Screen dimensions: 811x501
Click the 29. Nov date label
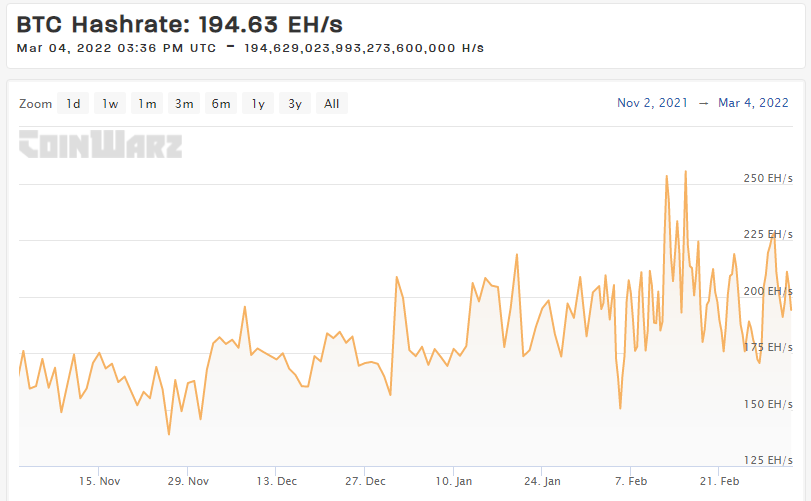(x=188, y=481)
